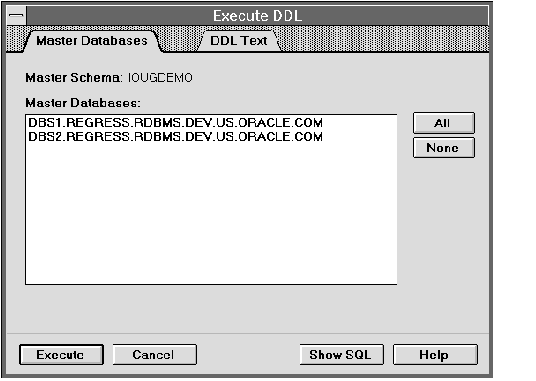
Task: Click the IOUGDEMO master schema value
Action: point(160,78)
